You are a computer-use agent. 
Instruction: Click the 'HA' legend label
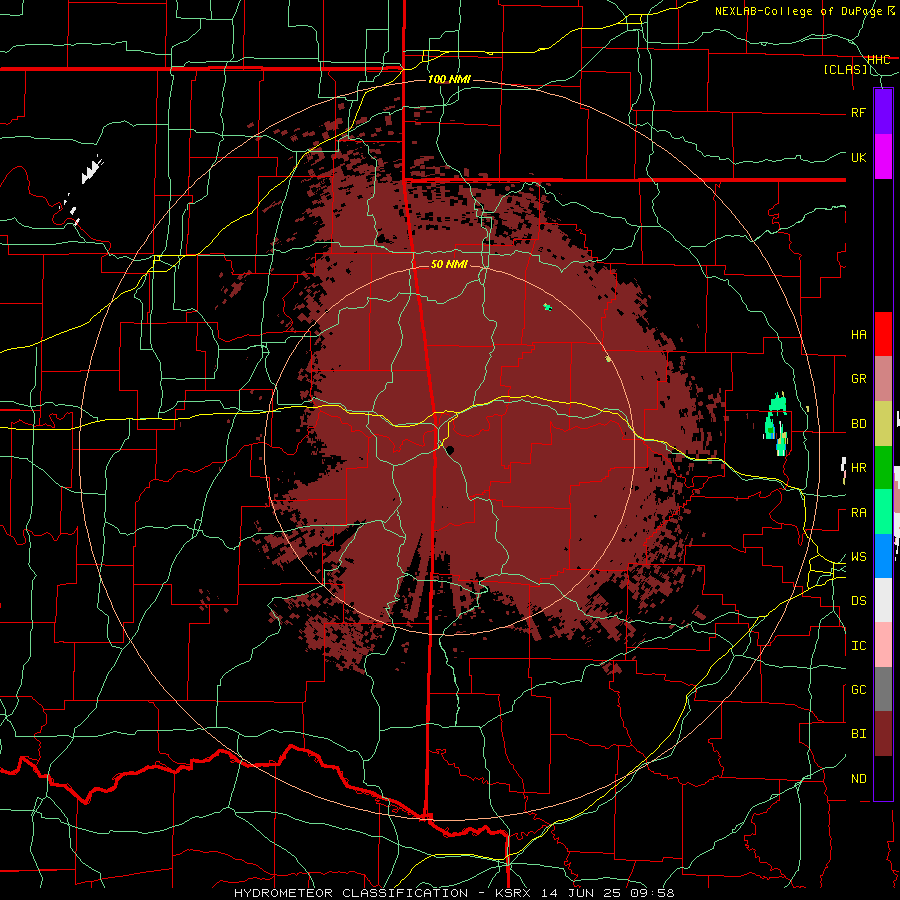click(x=858, y=335)
